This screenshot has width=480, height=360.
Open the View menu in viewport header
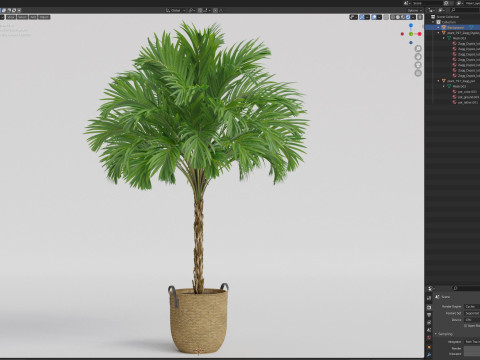tap(11, 17)
